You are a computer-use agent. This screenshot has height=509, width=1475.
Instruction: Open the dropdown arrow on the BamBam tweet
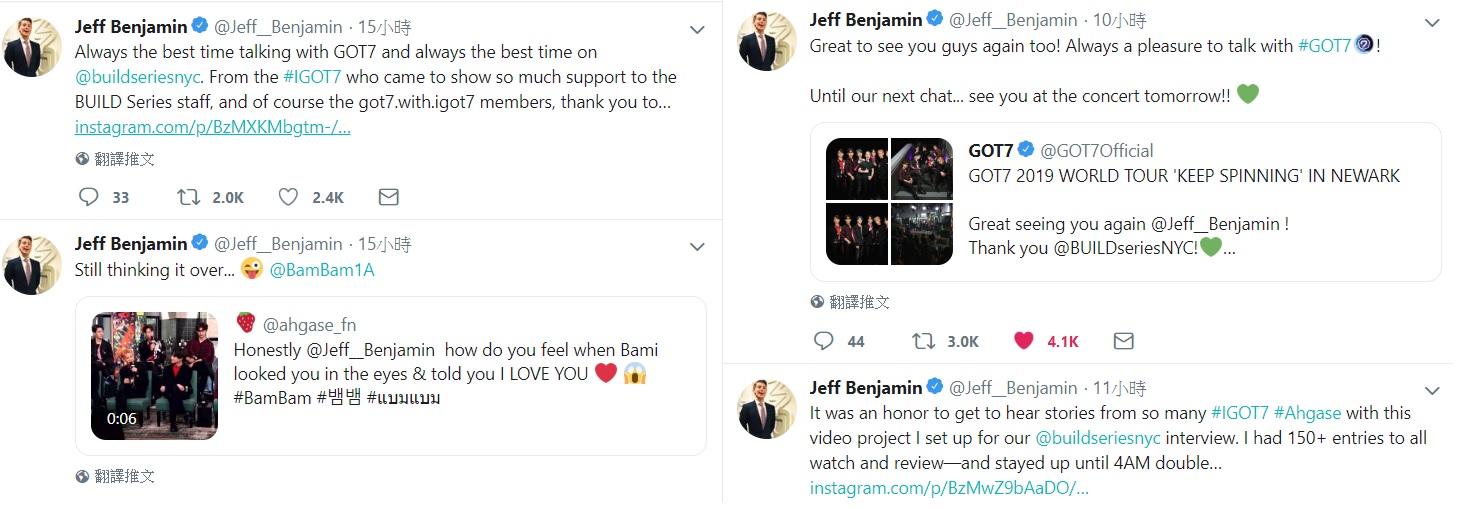click(697, 247)
